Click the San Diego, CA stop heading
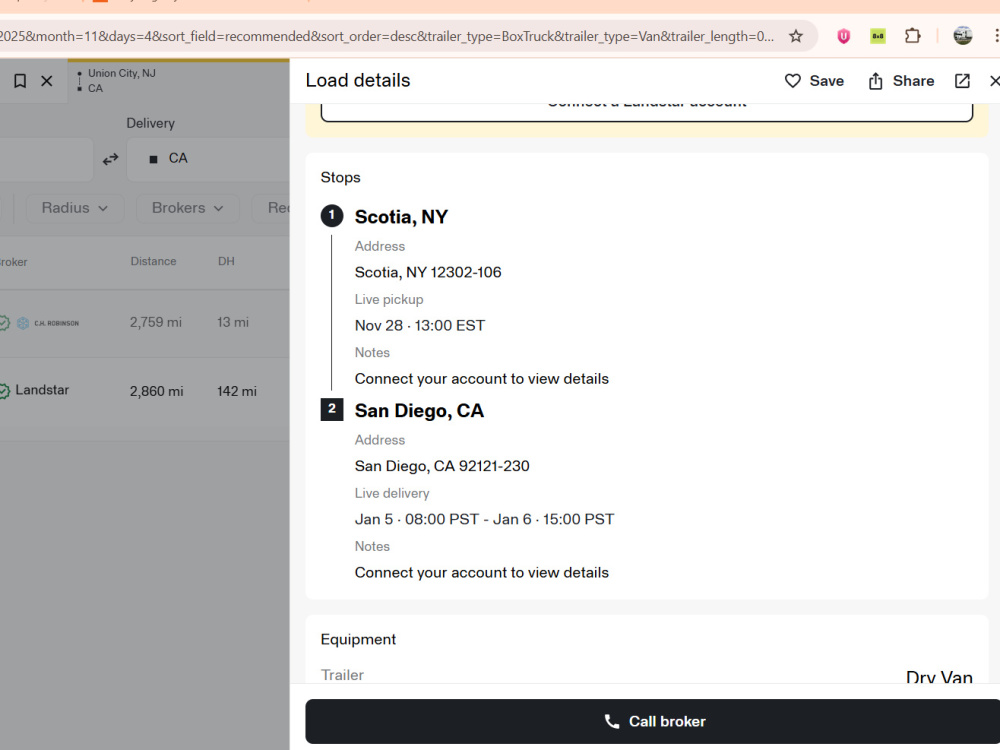Viewport: 1000px width, 750px height. [419, 411]
